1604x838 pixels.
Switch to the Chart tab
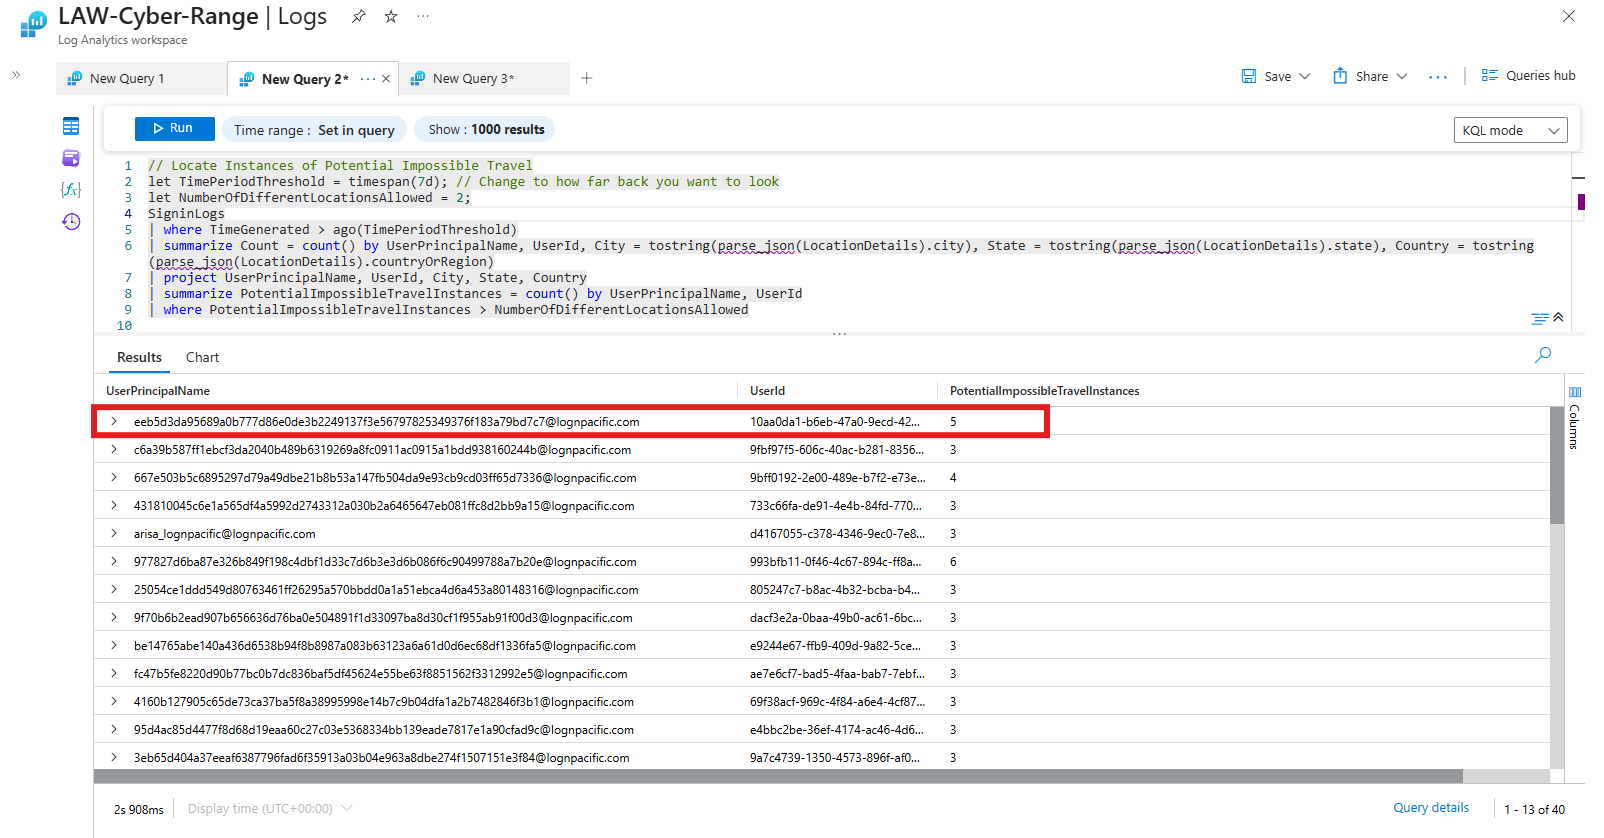tap(202, 357)
